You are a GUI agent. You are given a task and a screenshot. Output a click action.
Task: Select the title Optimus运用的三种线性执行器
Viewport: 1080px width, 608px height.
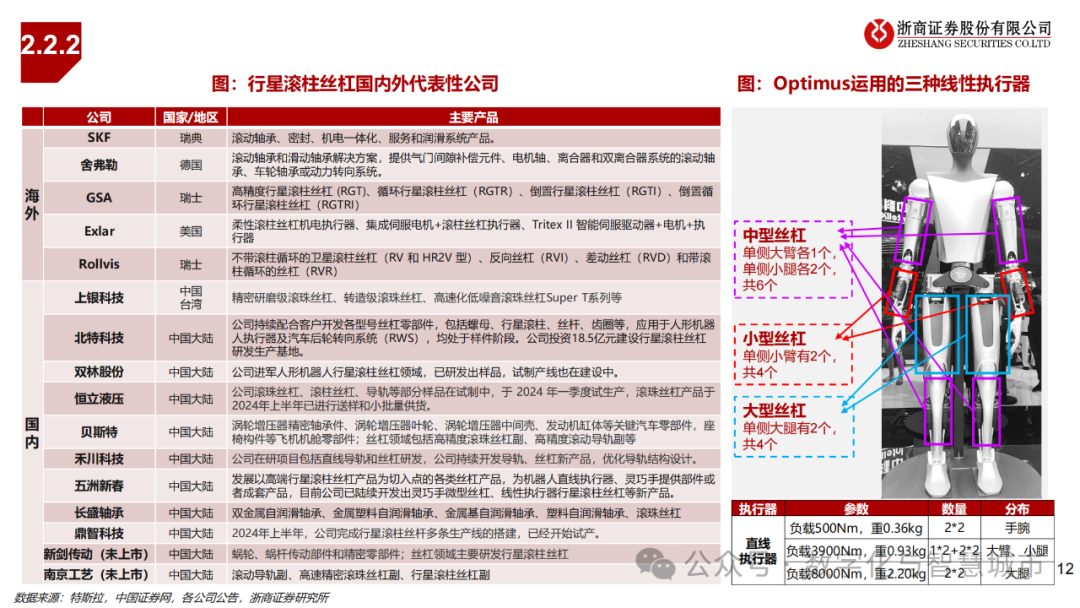[902, 84]
